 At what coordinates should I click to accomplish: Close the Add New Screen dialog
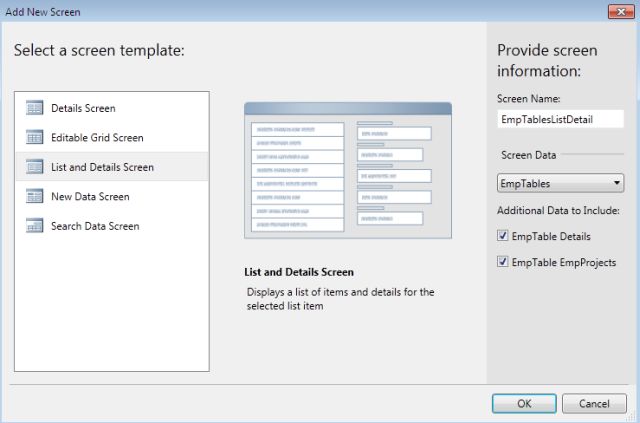pos(621,11)
